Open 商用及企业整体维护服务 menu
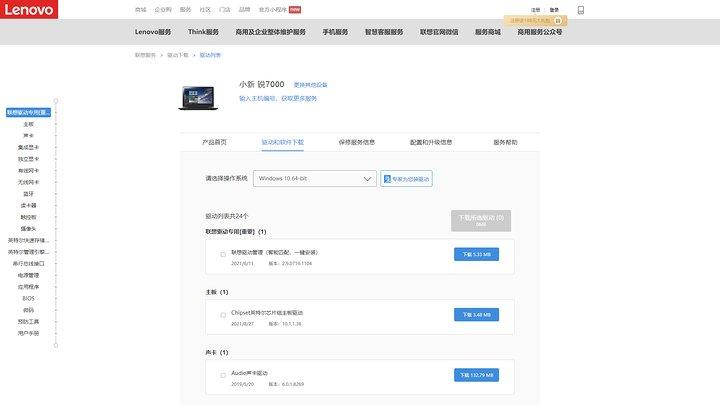This screenshot has height=405, width=720. point(270,32)
